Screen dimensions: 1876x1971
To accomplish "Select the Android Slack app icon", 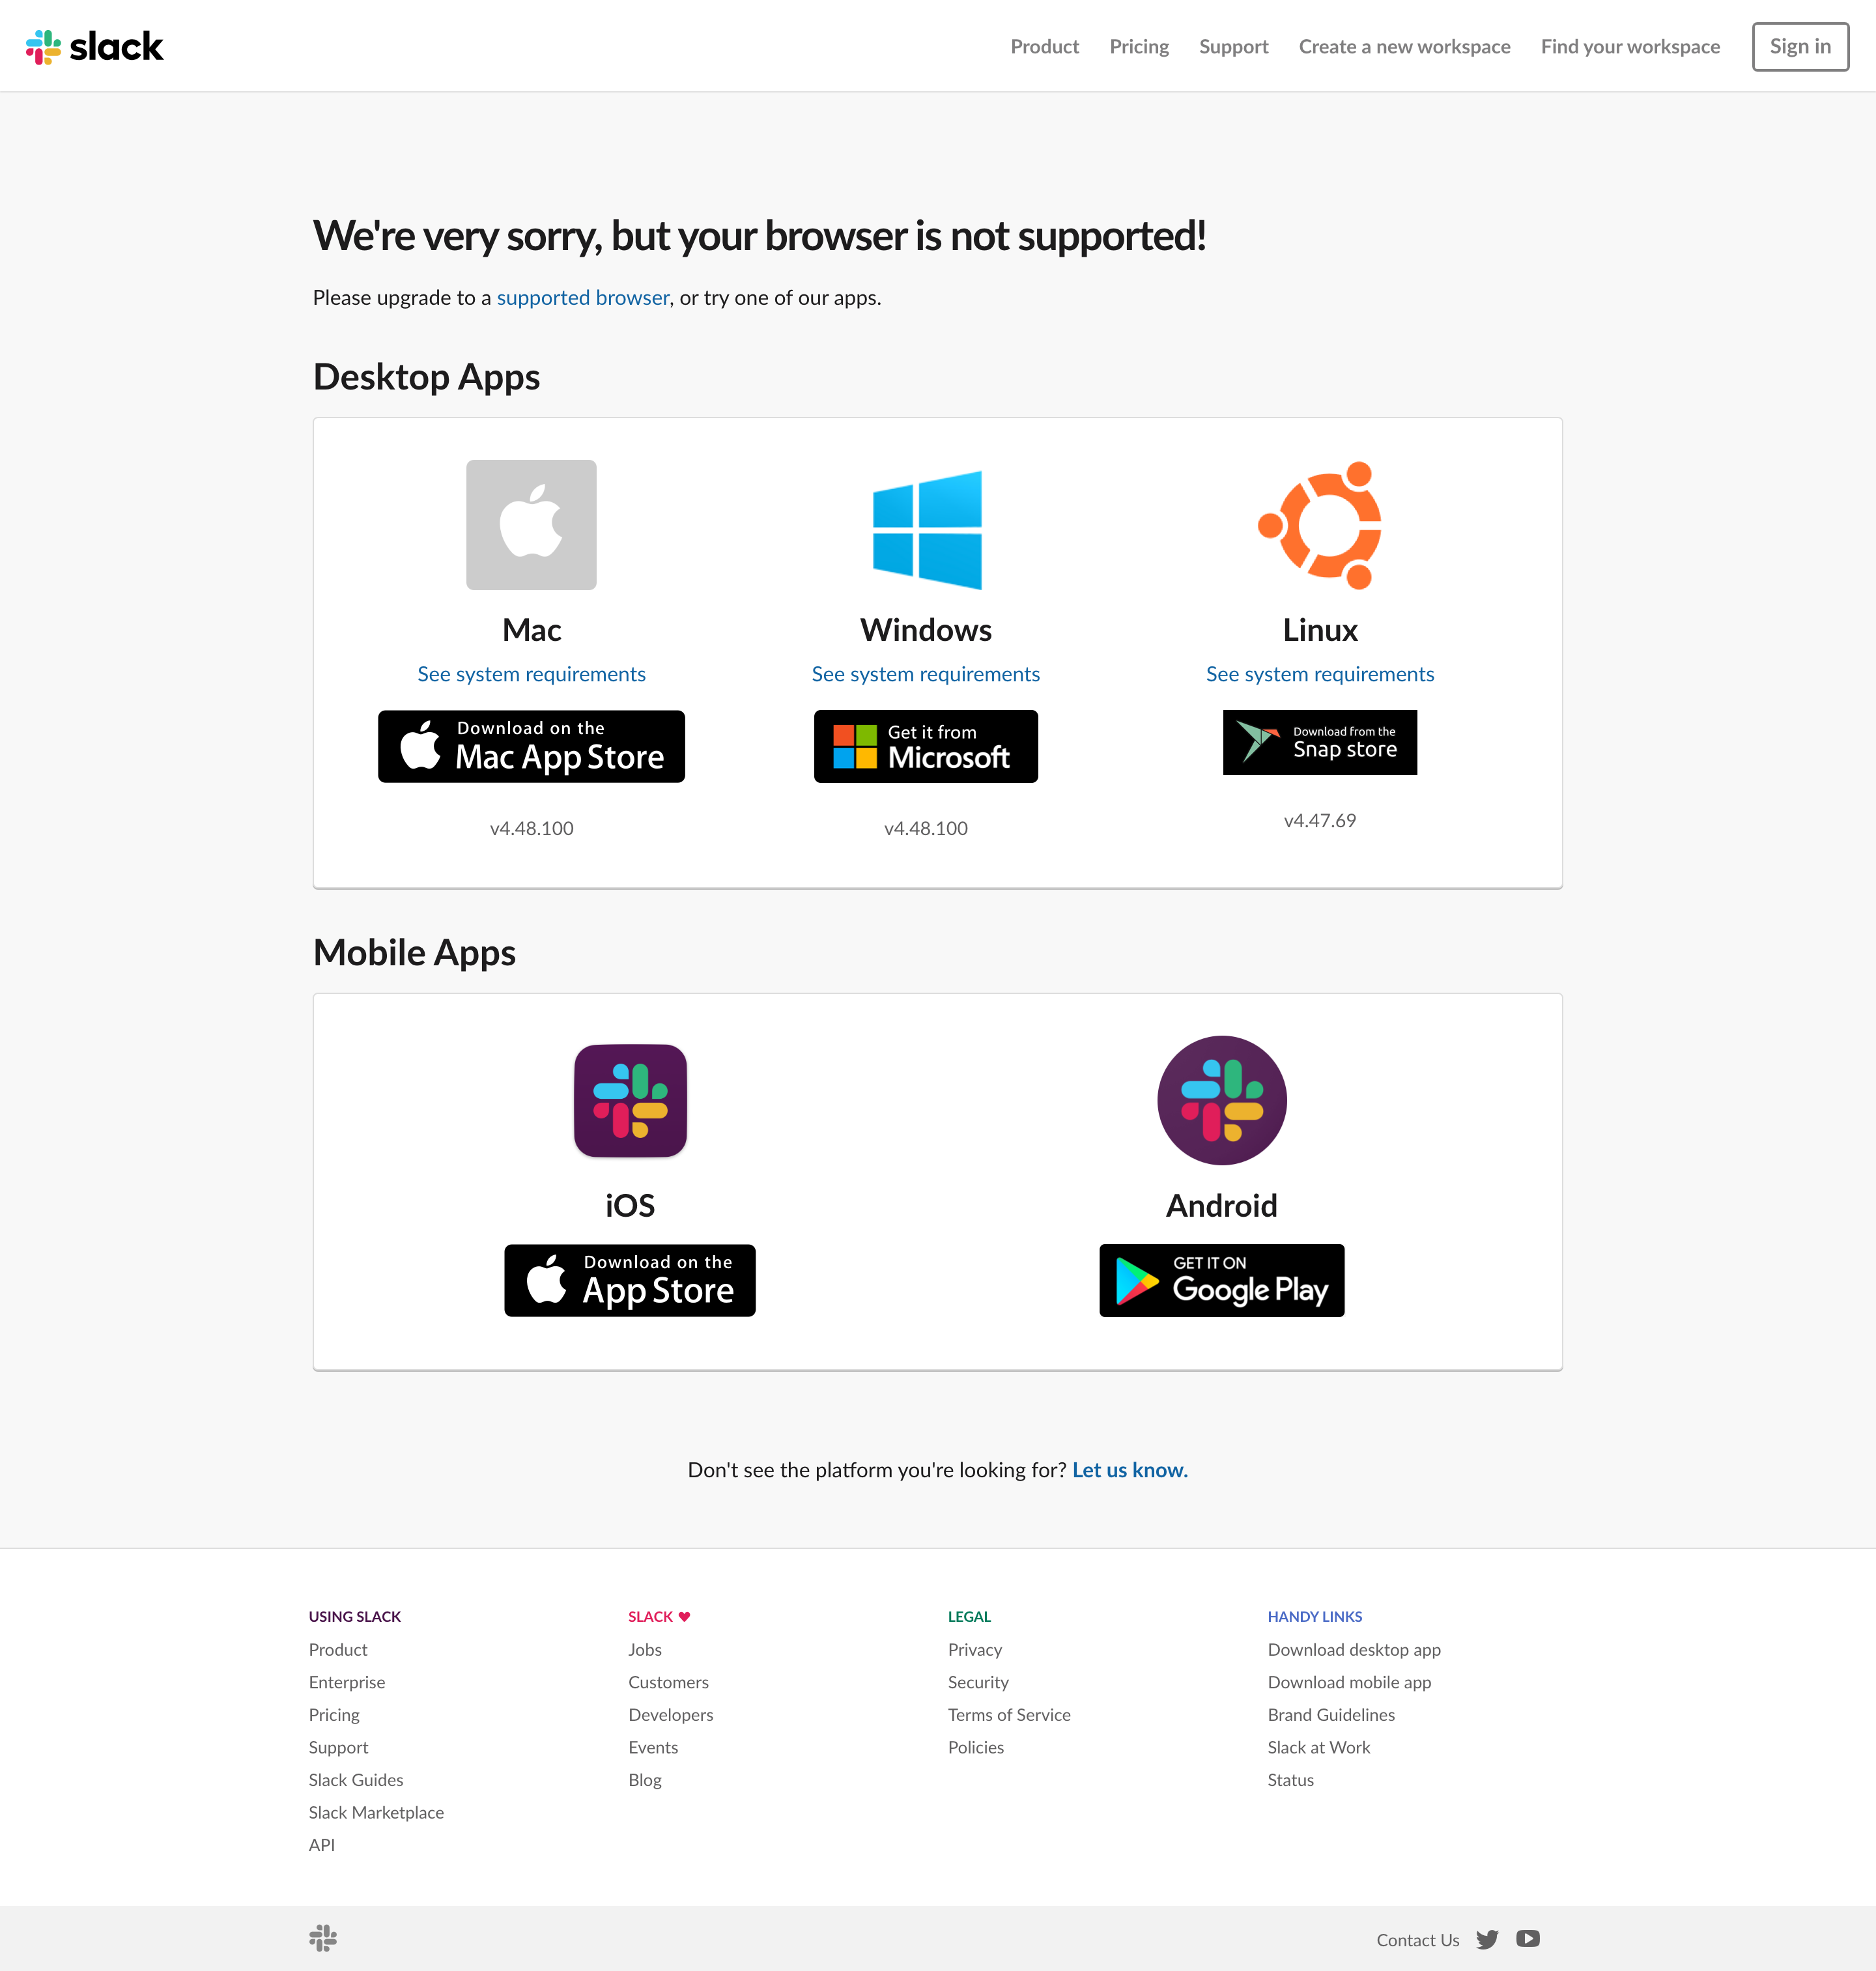I will pyautogui.click(x=1221, y=1101).
